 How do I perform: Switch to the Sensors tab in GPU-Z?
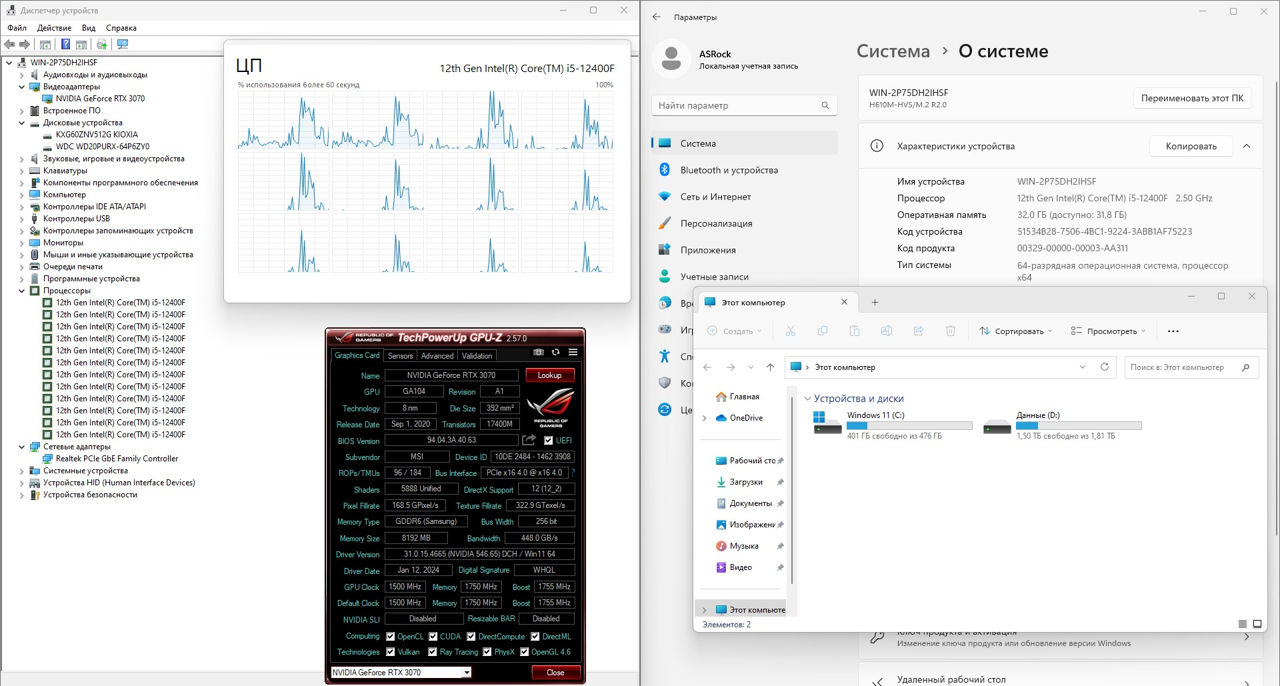(400, 356)
